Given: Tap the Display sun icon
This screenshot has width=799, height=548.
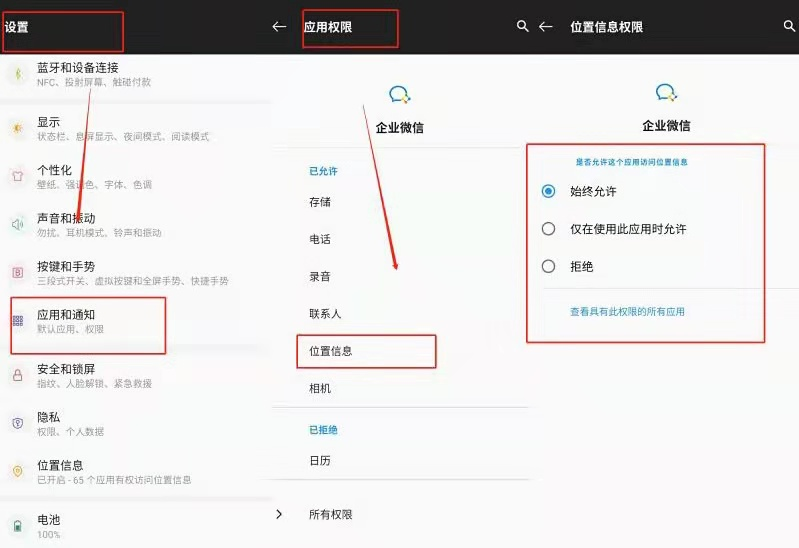Looking at the screenshot, I should [18, 128].
